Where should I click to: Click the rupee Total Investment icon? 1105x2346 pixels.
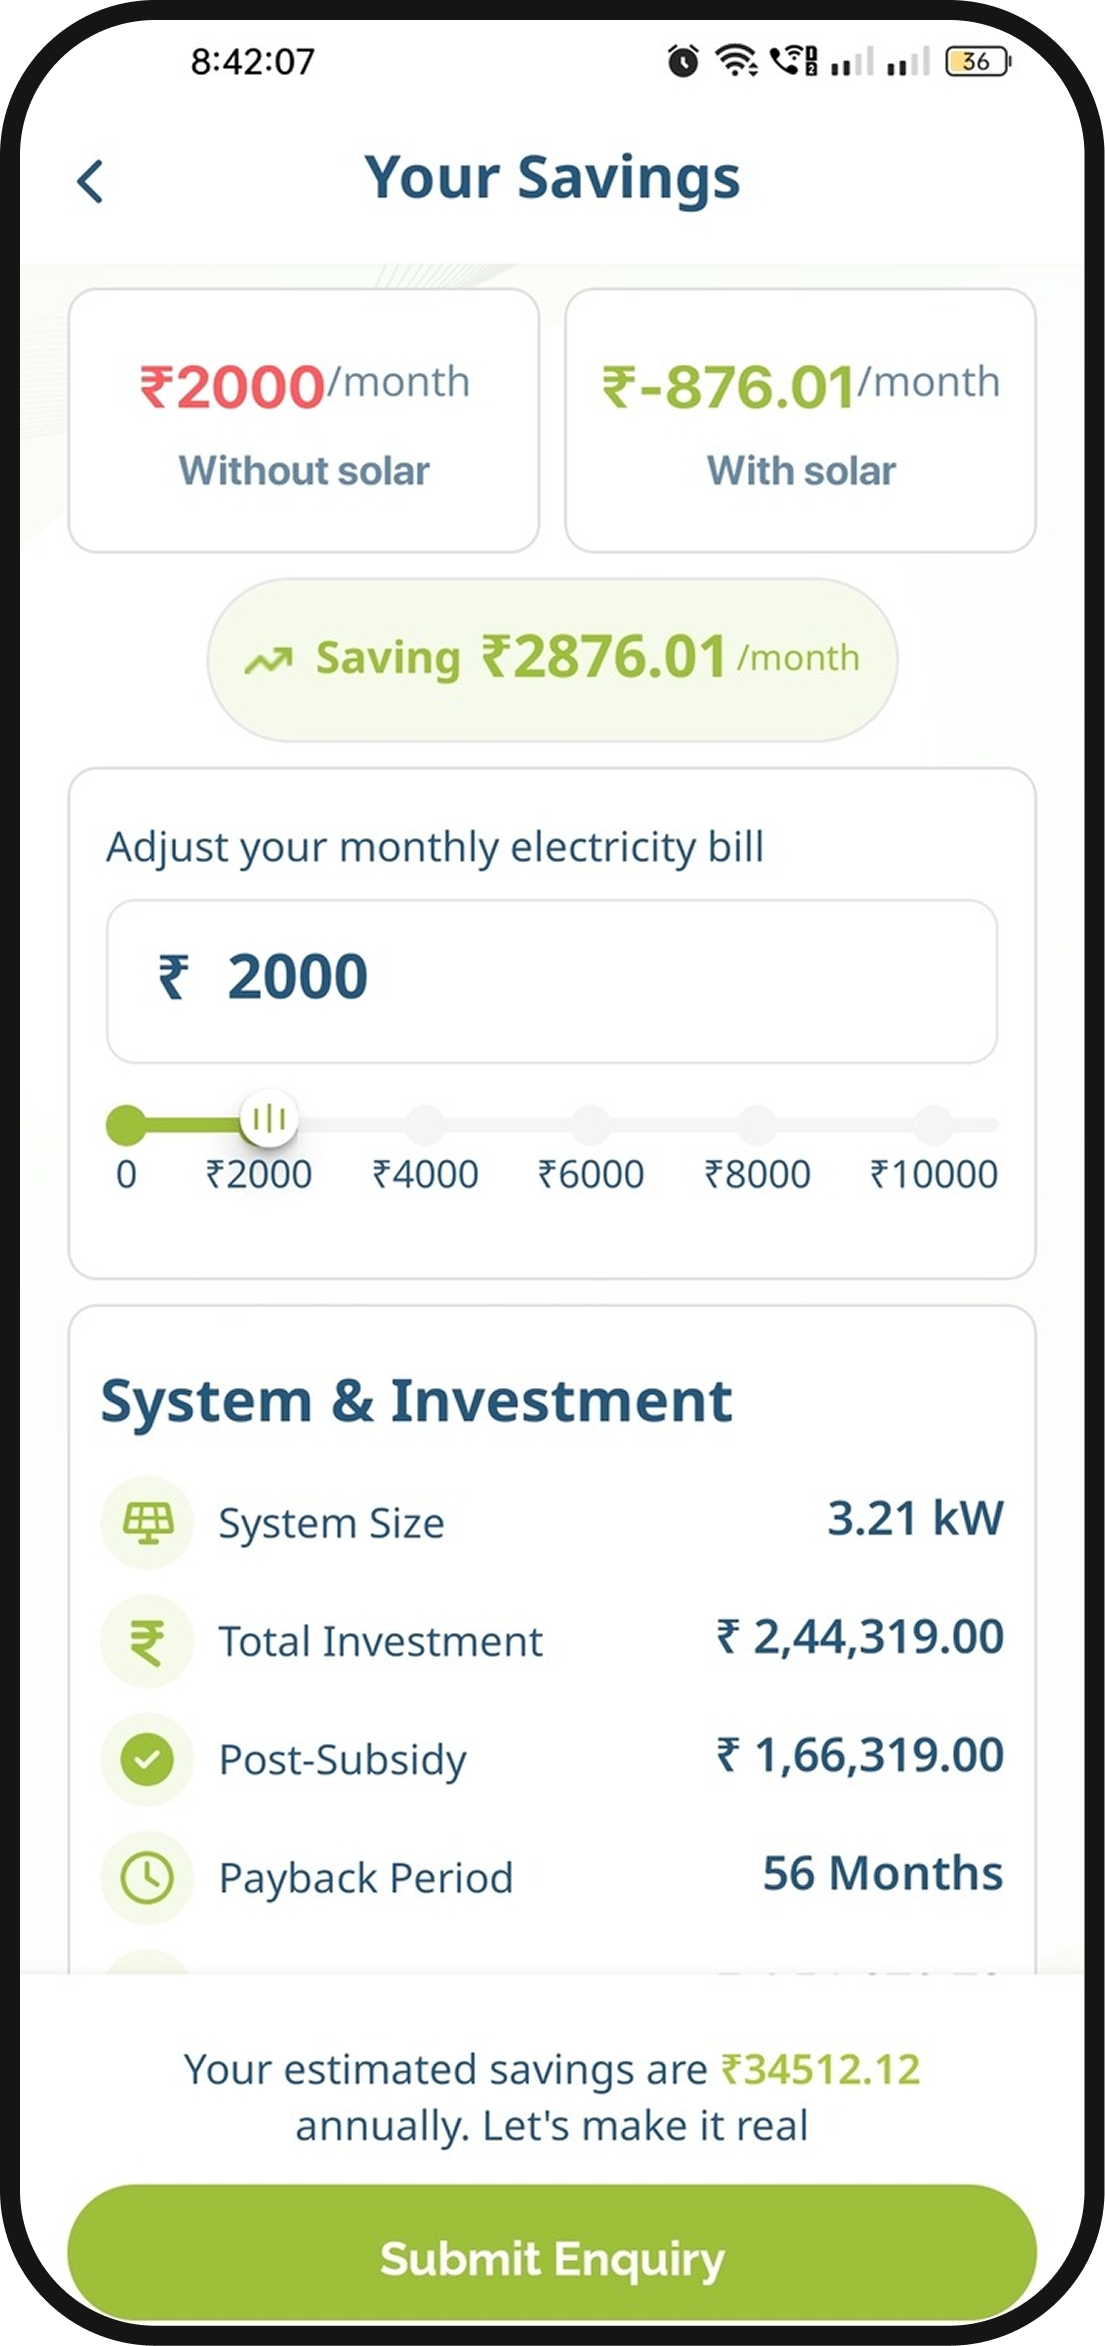pyautogui.click(x=148, y=1642)
